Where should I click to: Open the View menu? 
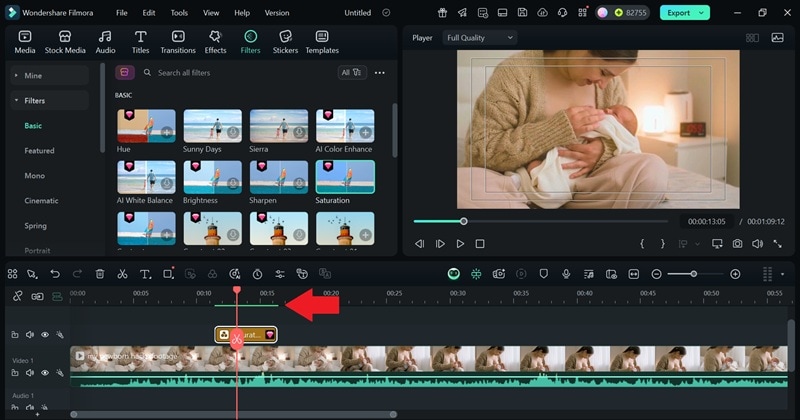[x=211, y=13]
